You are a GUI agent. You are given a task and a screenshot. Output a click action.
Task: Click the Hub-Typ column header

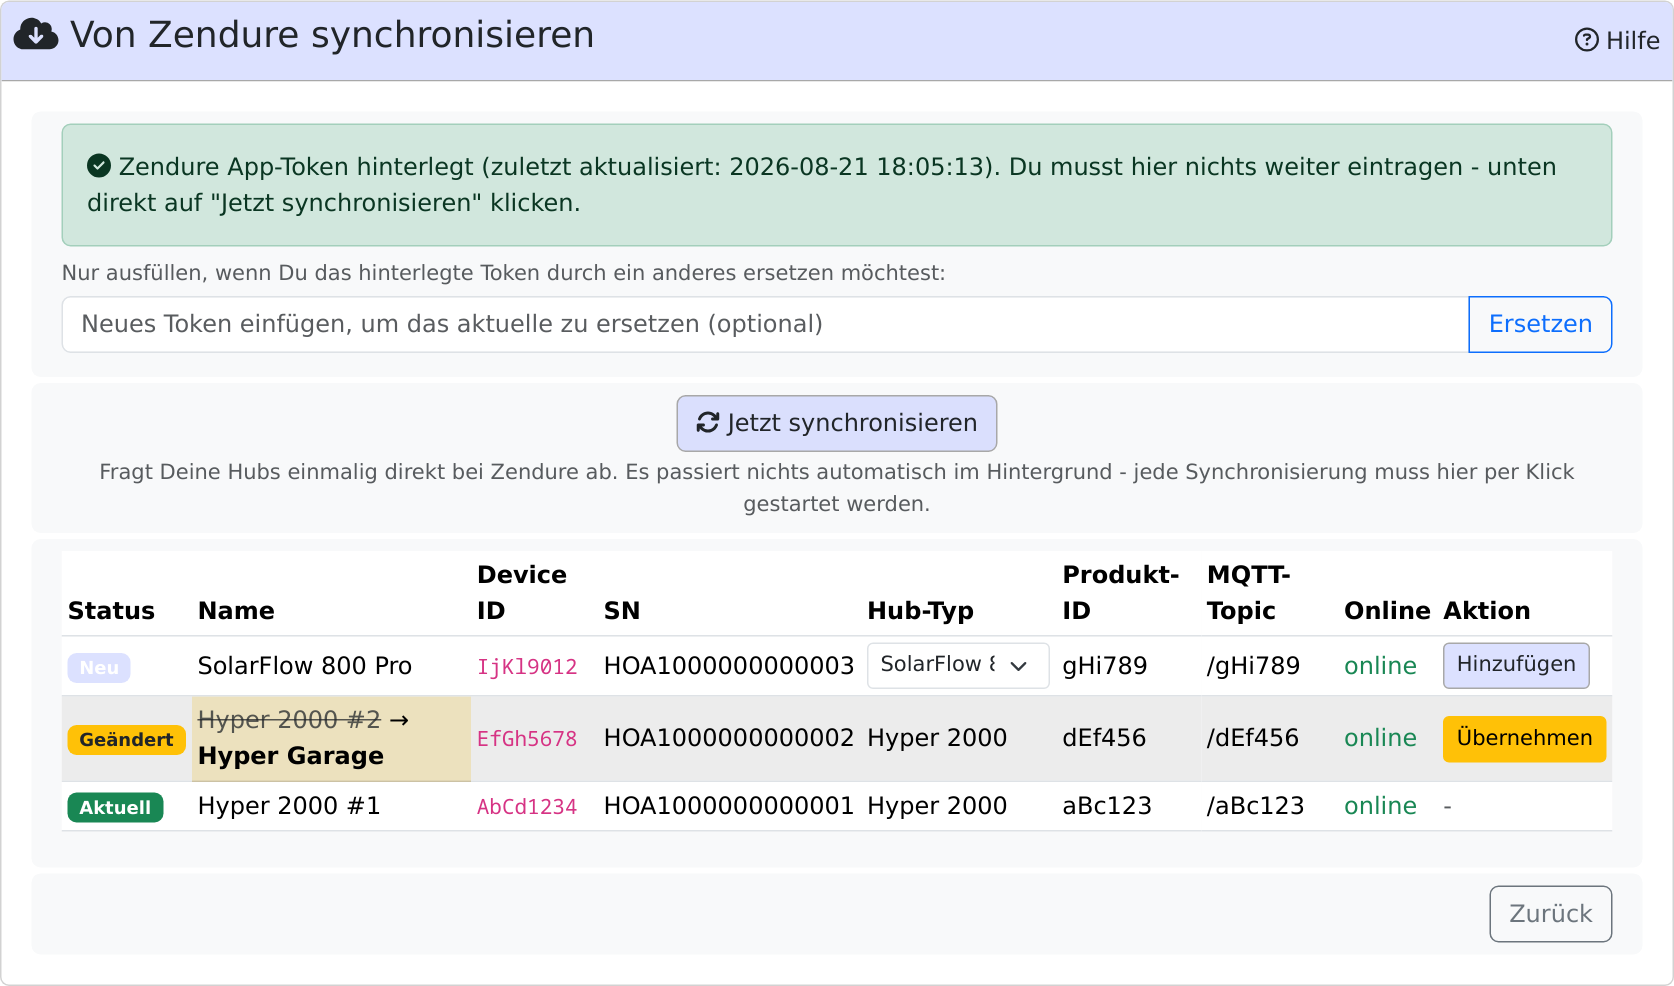(920, 611)
